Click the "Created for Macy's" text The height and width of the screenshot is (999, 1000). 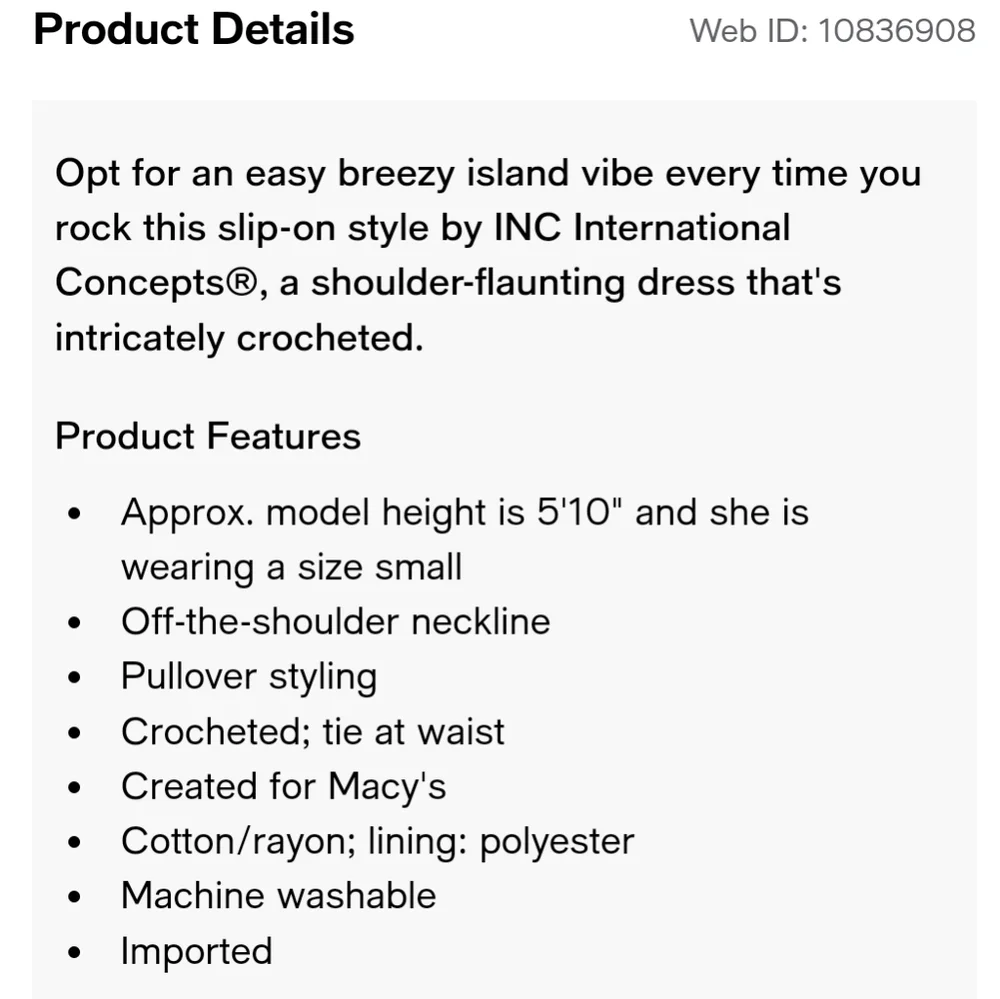[283, 786]
